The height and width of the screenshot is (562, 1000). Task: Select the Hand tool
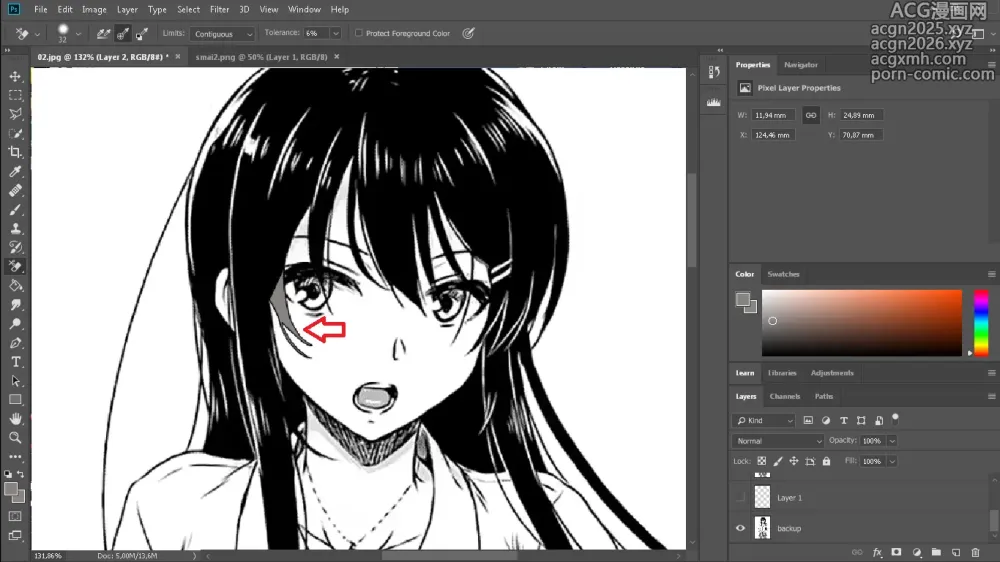tap(15, 418)
